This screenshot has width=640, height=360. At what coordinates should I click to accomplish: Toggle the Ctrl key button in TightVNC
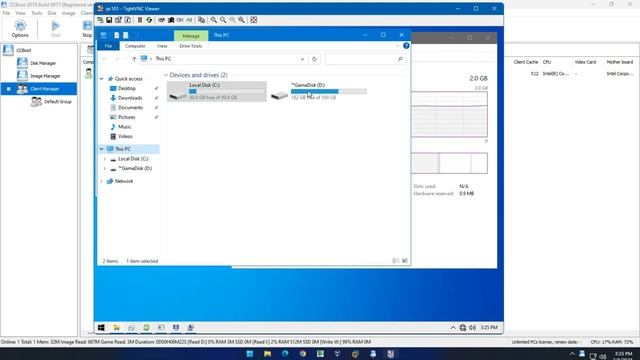(180, 20)
